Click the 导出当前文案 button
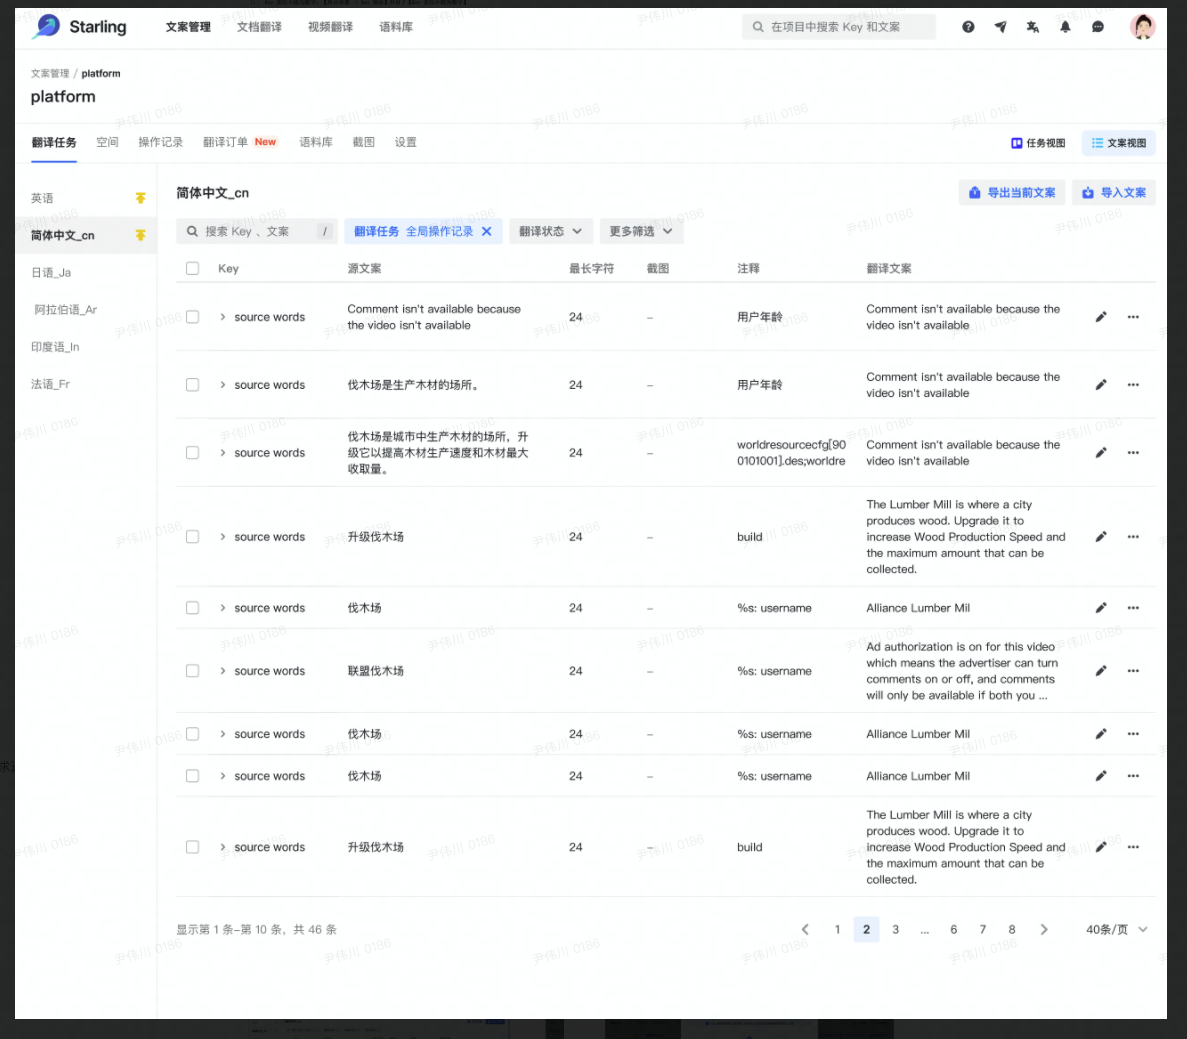Viewport: 1187px width, 1039px height. tap(1012, 193)
